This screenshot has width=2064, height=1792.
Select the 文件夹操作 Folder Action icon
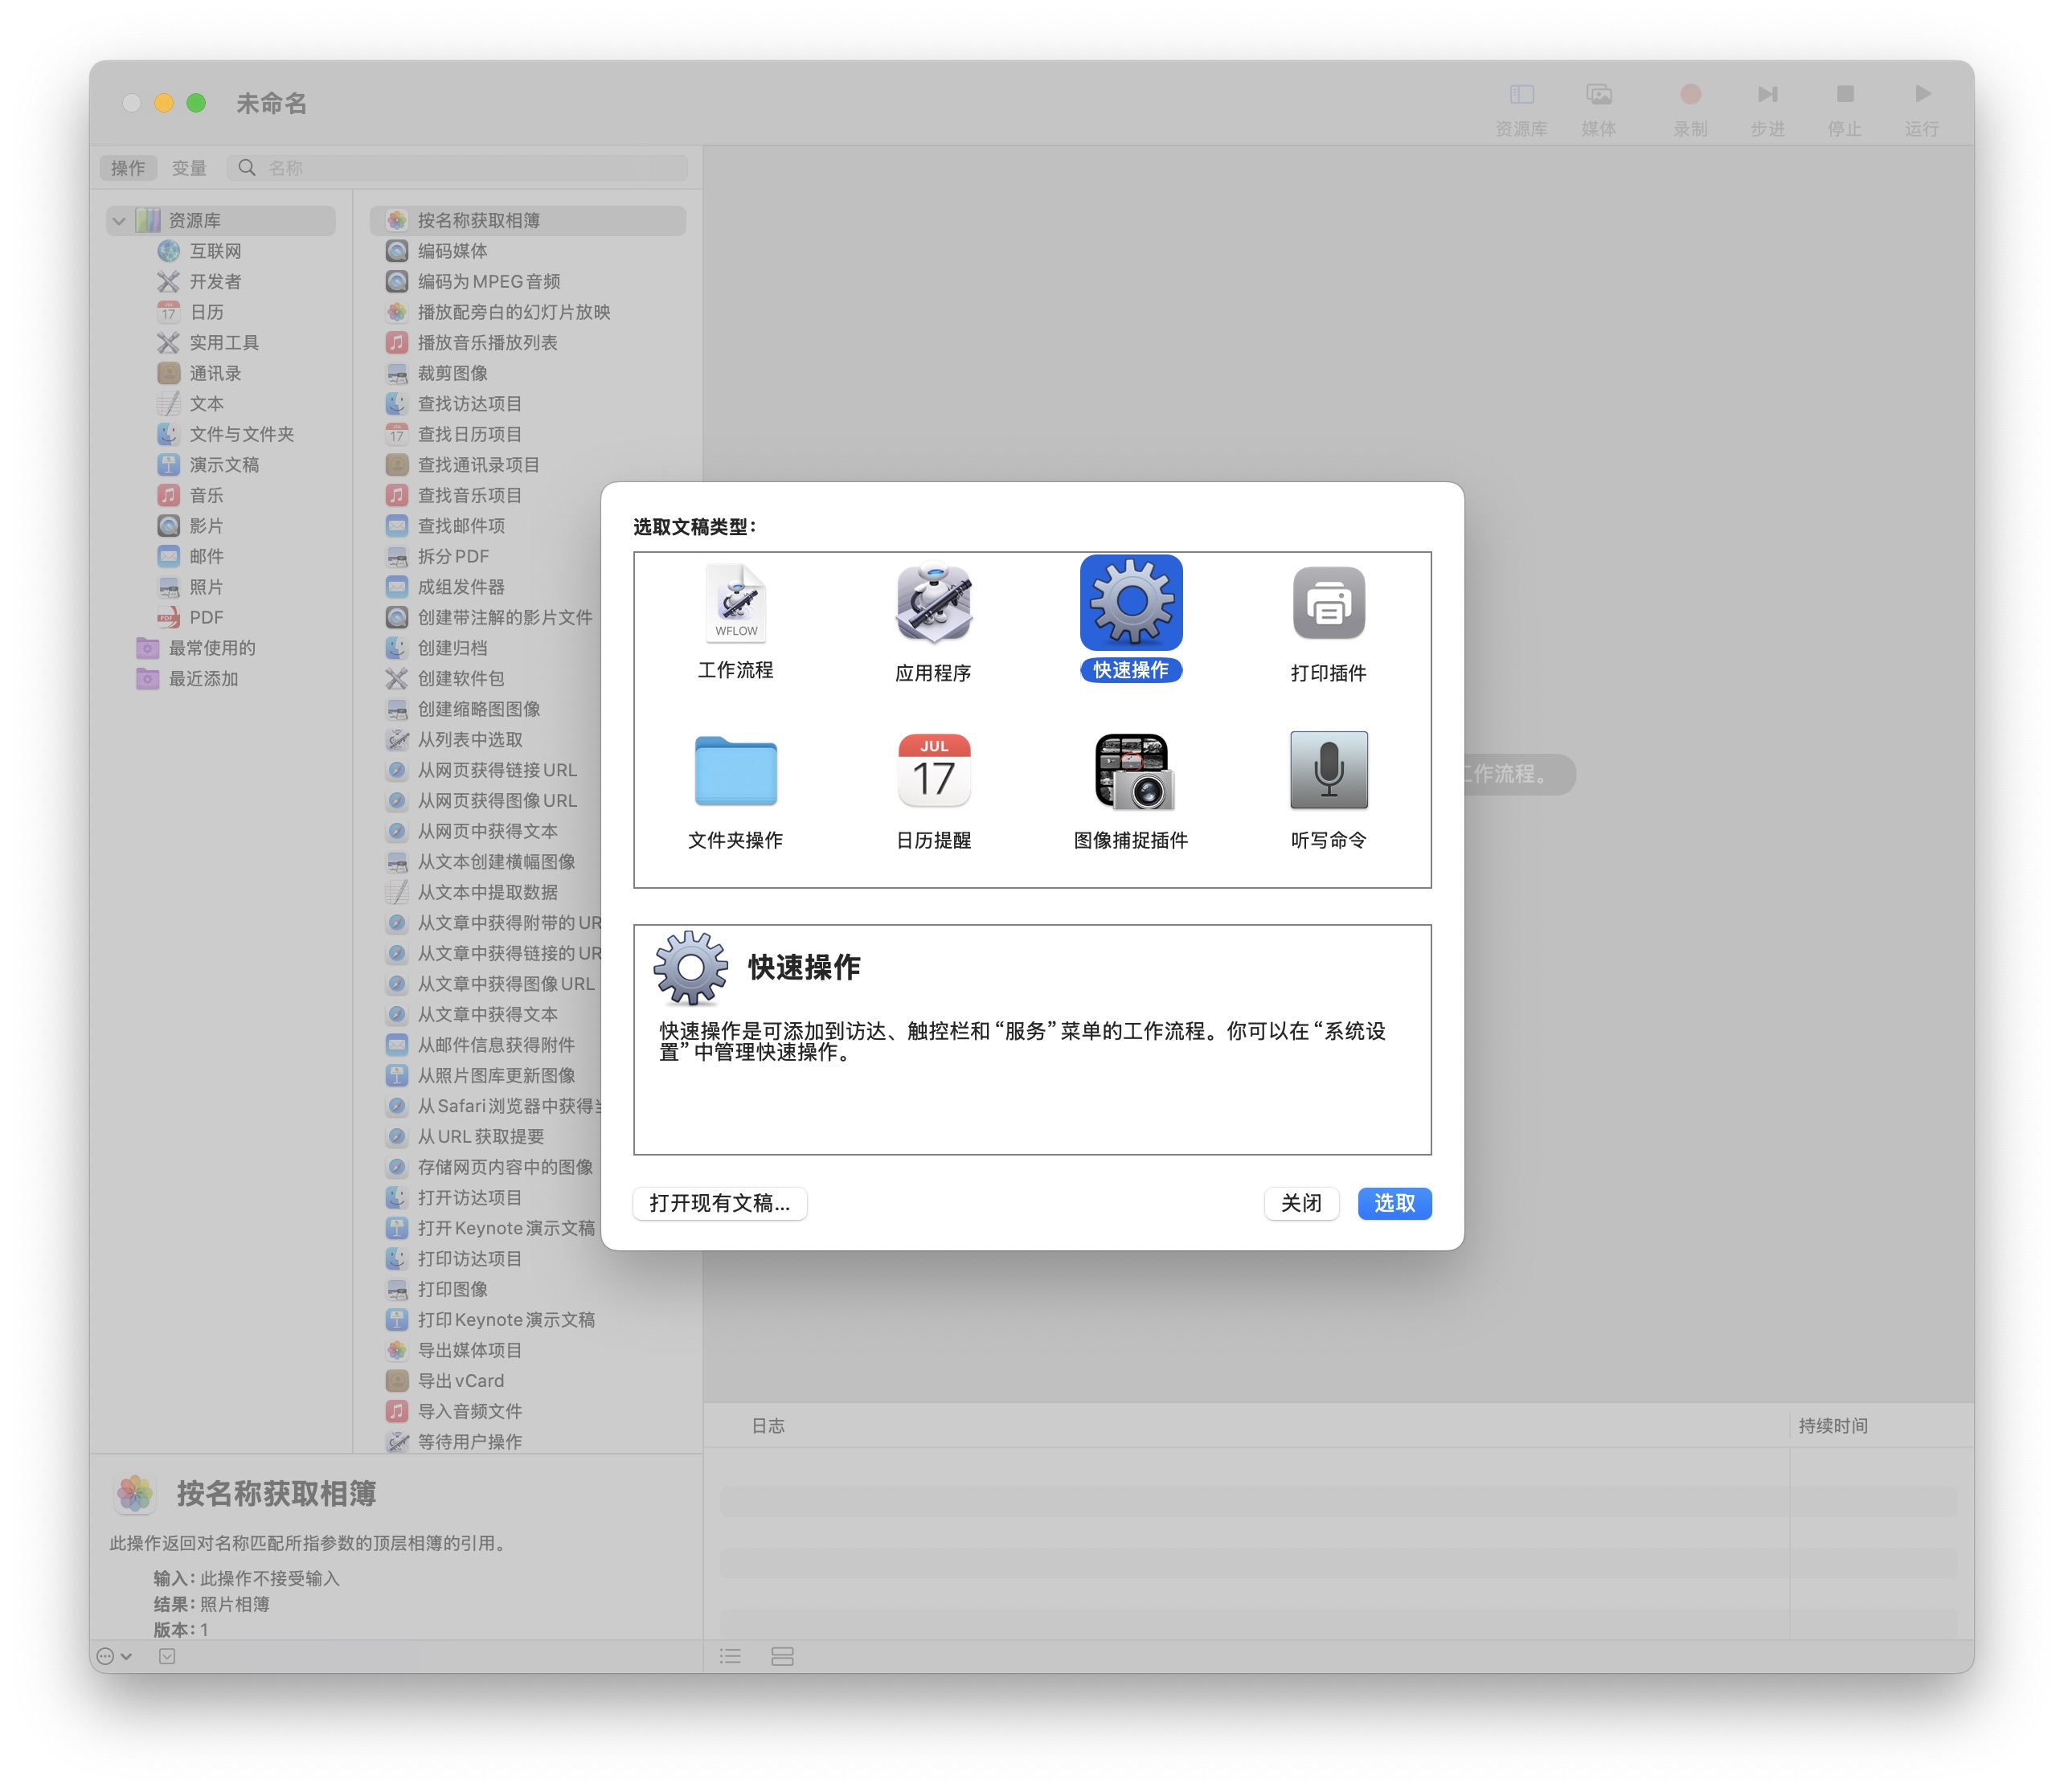736,770
